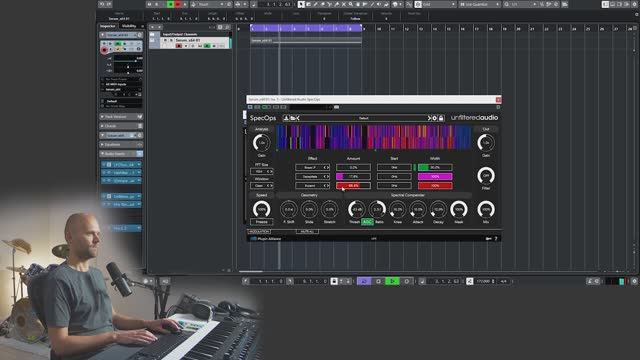Click the first Start value field in SpecOps
The height and width of the screenshot is (360, 640).
(394, 167)
